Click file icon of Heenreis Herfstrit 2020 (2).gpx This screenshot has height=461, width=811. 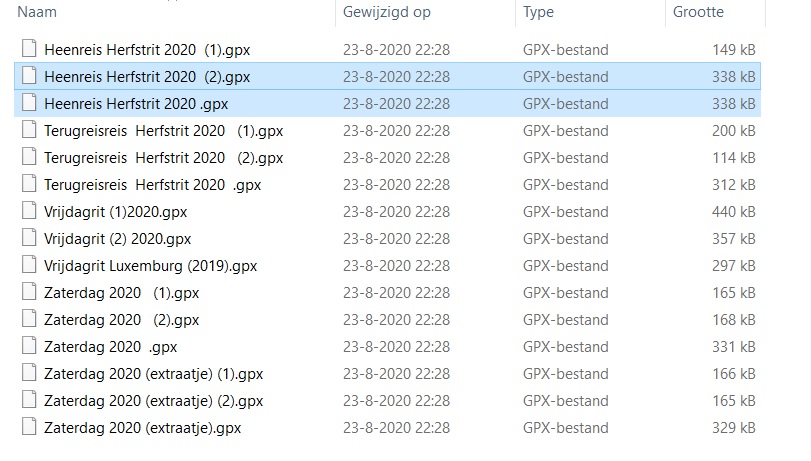point(29,76)
